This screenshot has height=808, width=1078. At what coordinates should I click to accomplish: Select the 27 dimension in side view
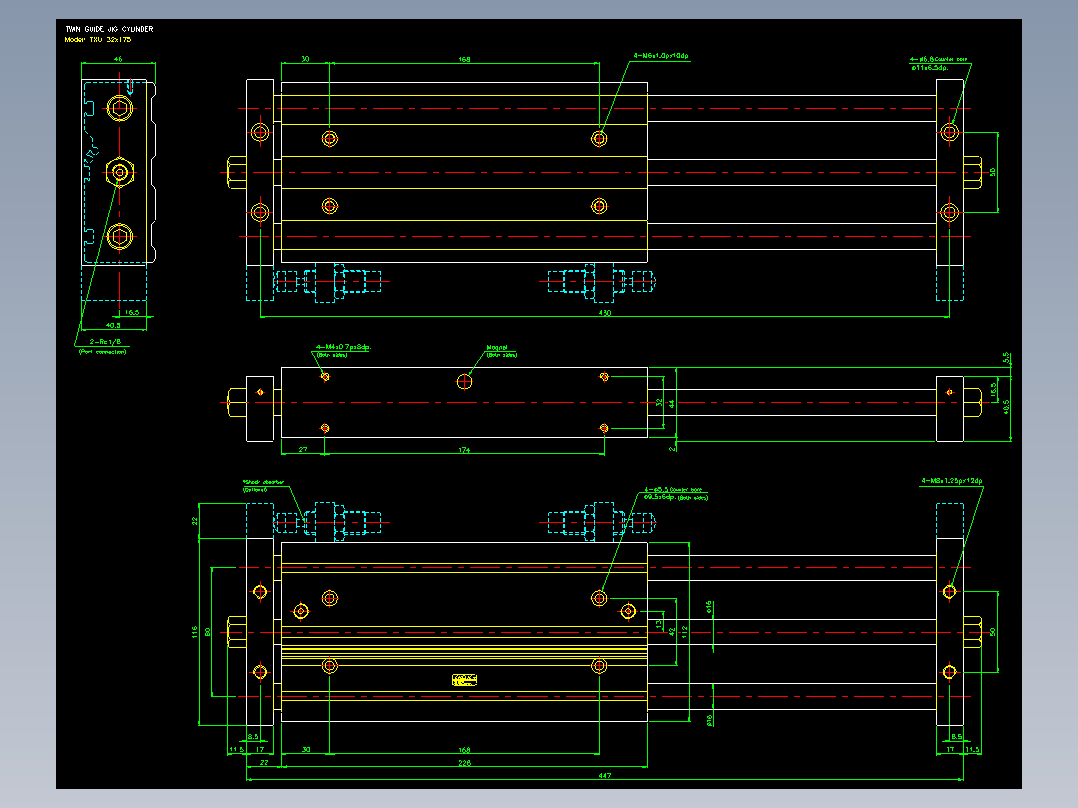(303, 450)
